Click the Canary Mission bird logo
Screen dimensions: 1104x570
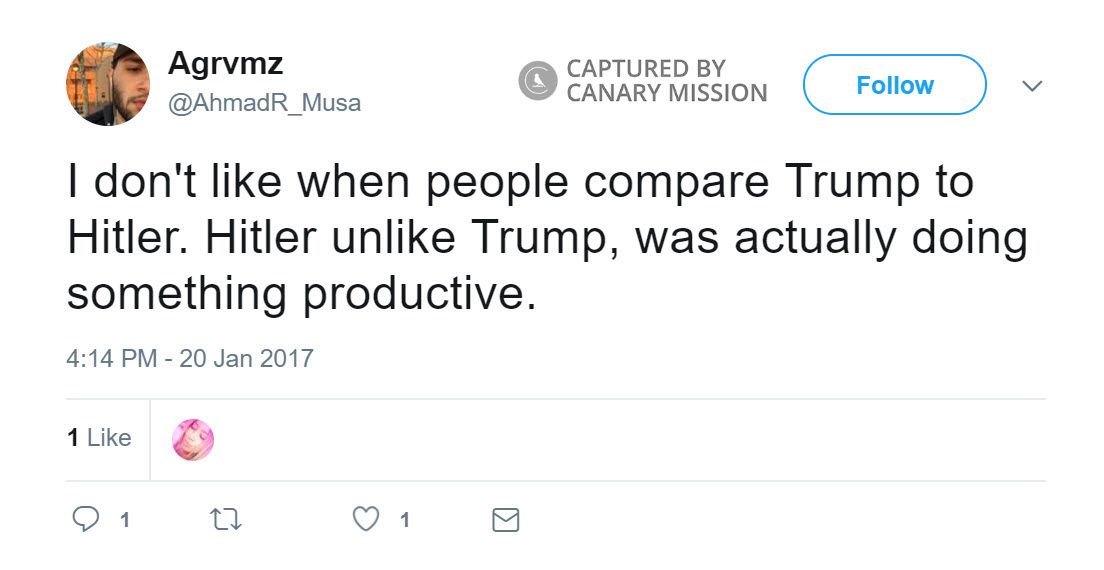click(x=537, y=81)
